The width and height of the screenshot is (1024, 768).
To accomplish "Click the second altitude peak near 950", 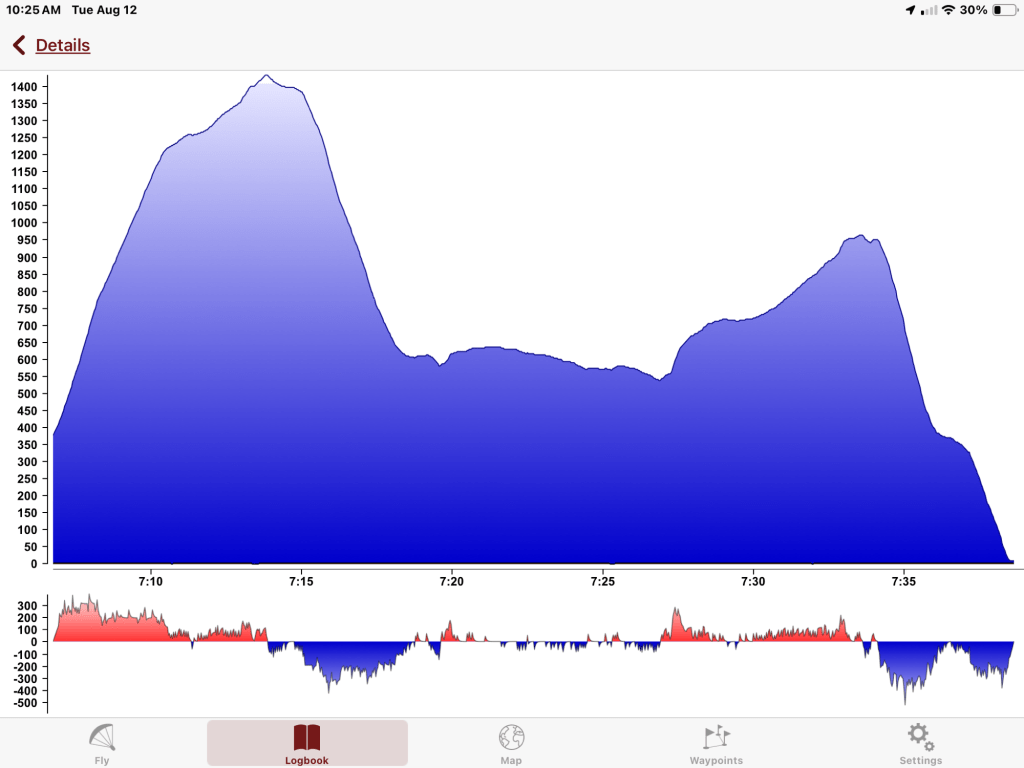I will pos(860,237).
